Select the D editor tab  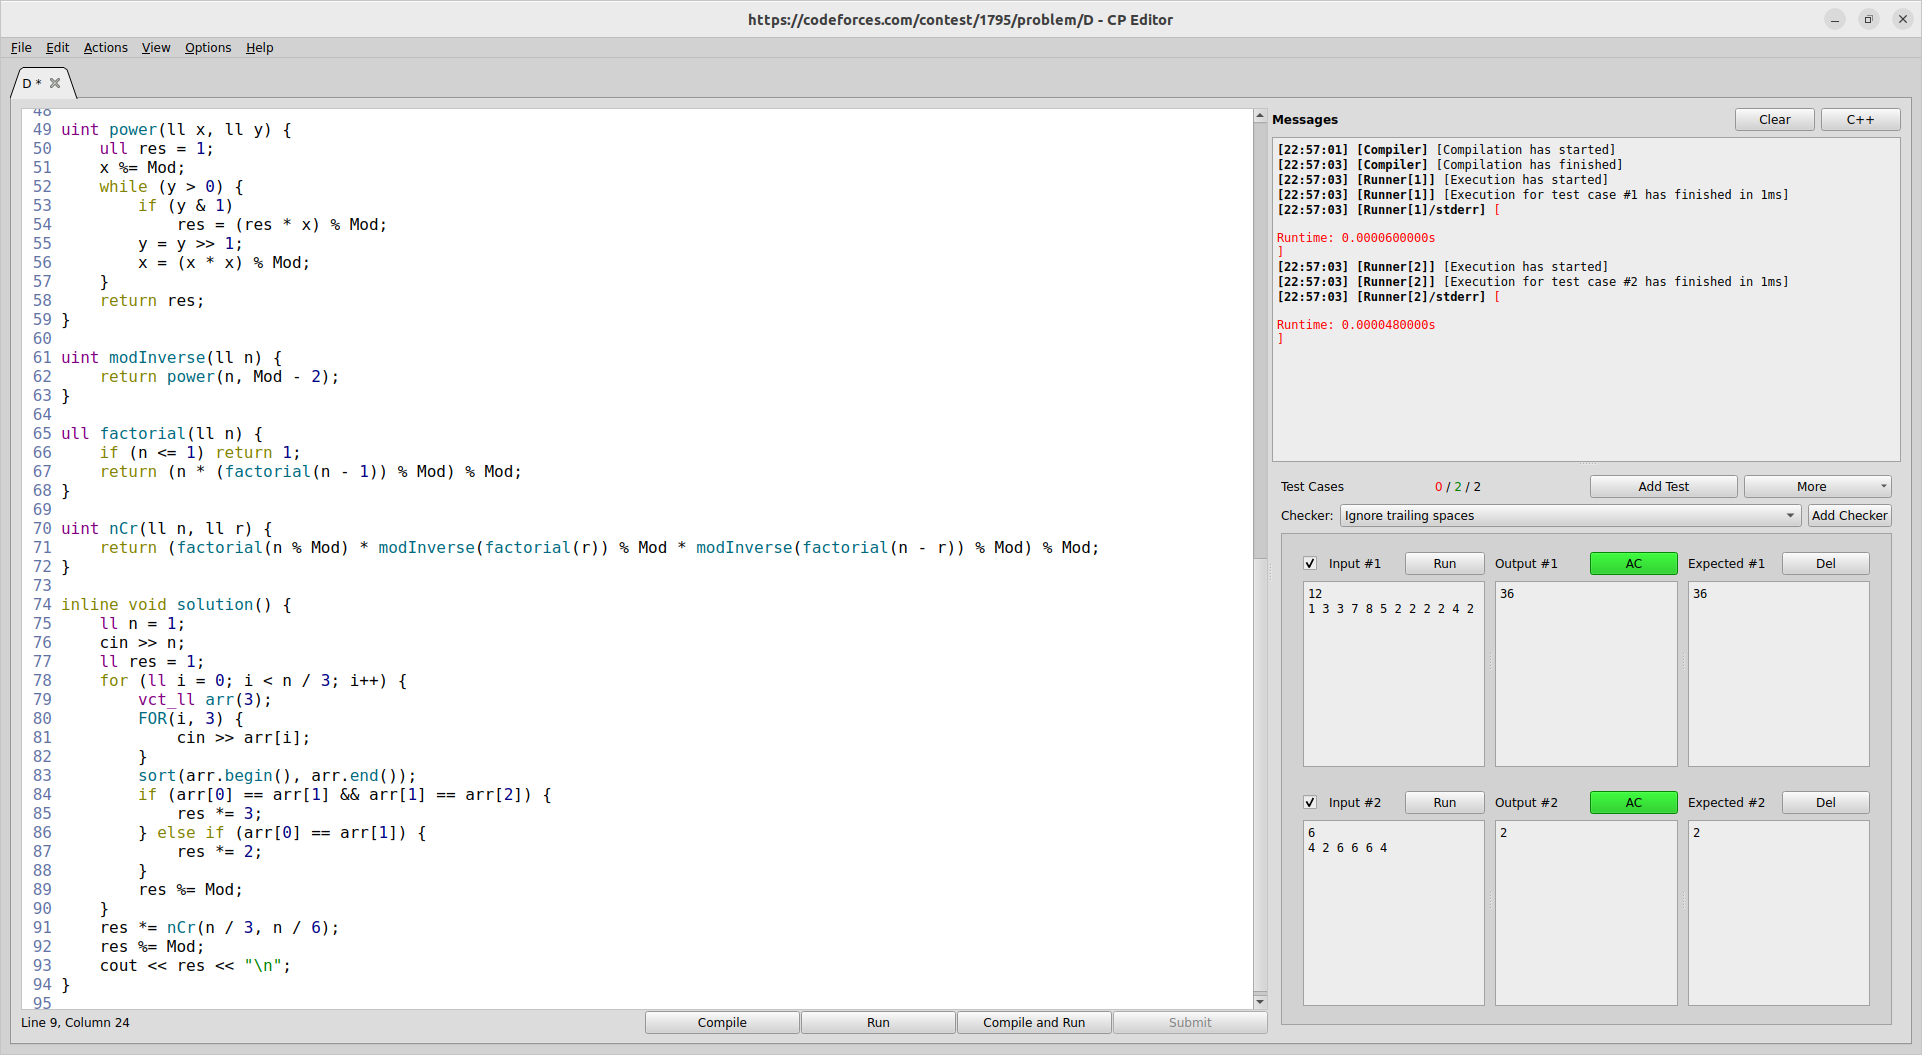(28, 84)
